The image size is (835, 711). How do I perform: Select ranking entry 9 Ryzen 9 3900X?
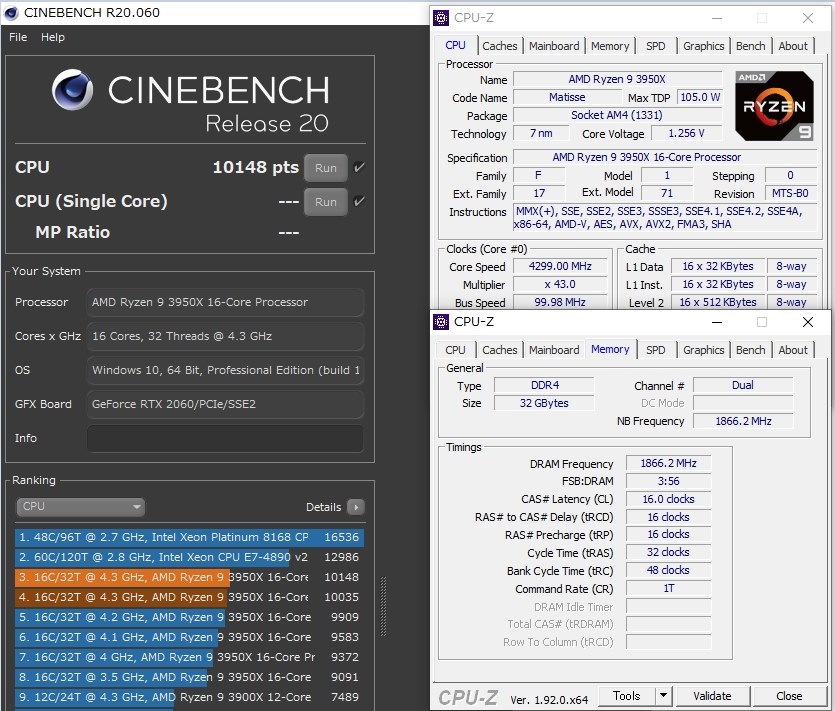click(x=190, y=697)
